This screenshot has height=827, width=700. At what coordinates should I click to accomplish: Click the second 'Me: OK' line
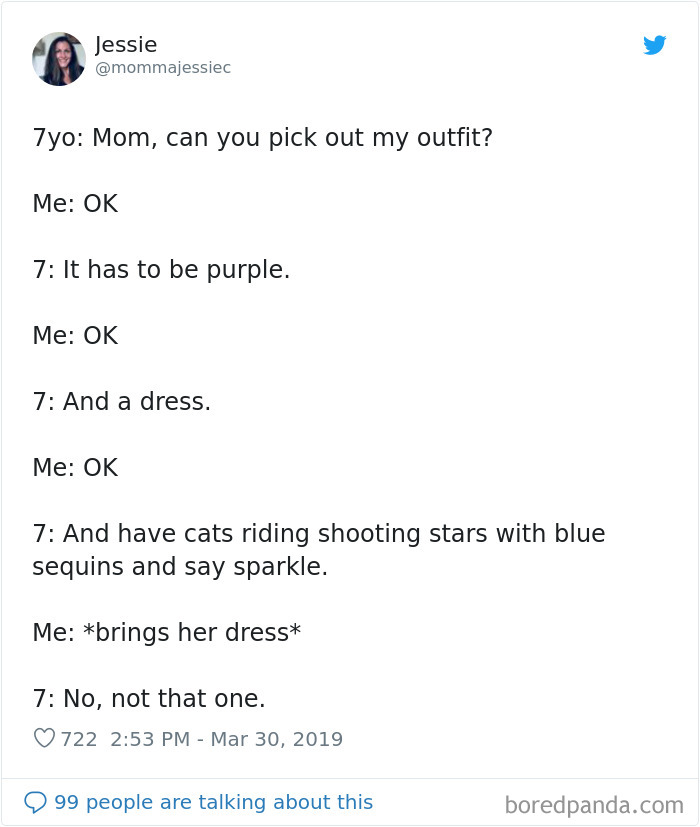[x=75, y=335]
